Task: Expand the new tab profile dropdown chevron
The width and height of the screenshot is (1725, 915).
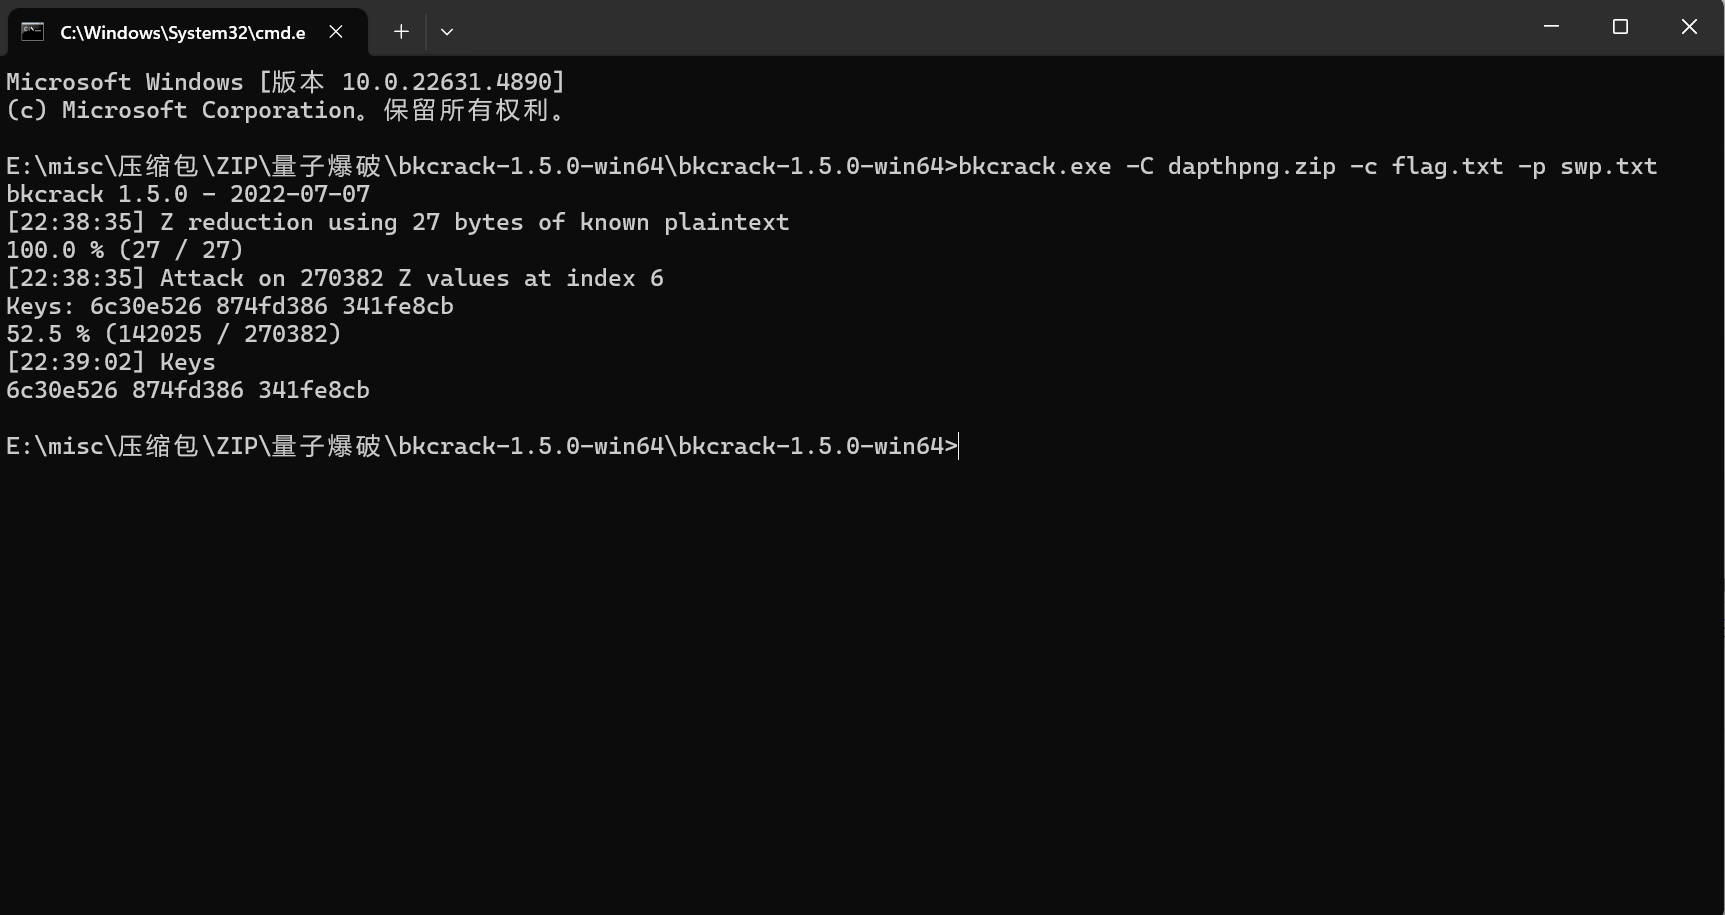Action: point(447,32)
